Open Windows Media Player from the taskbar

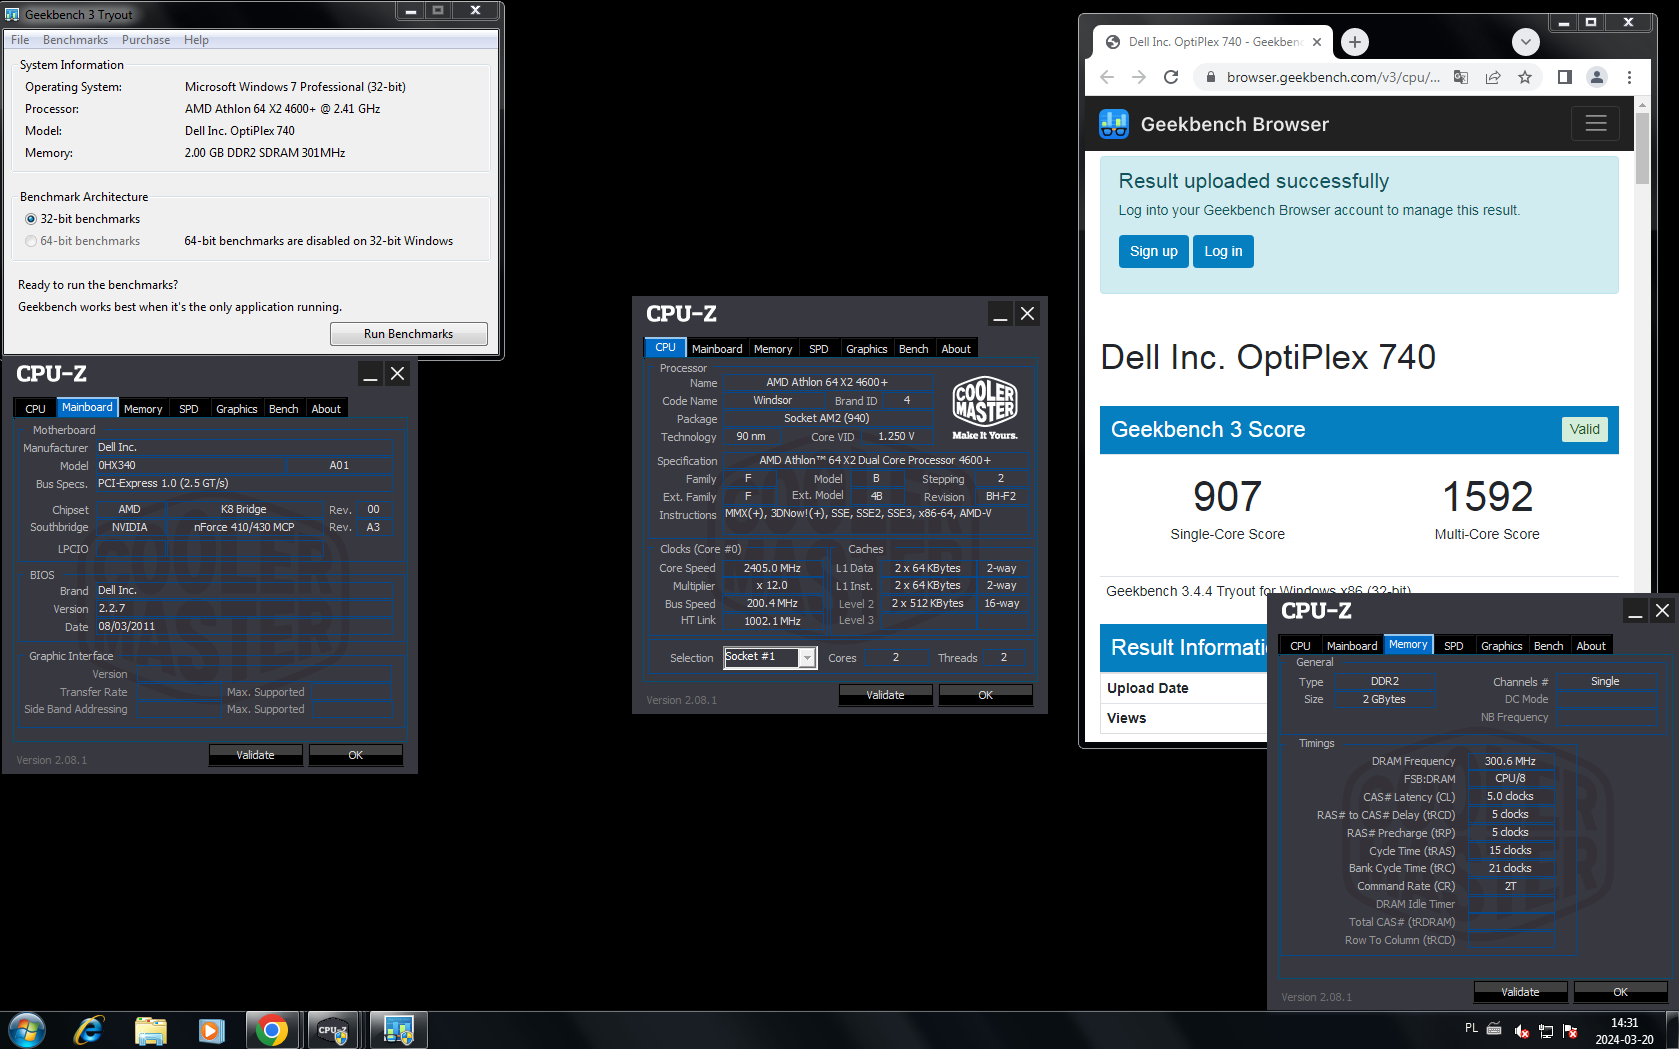click(x=211, y=1030)
